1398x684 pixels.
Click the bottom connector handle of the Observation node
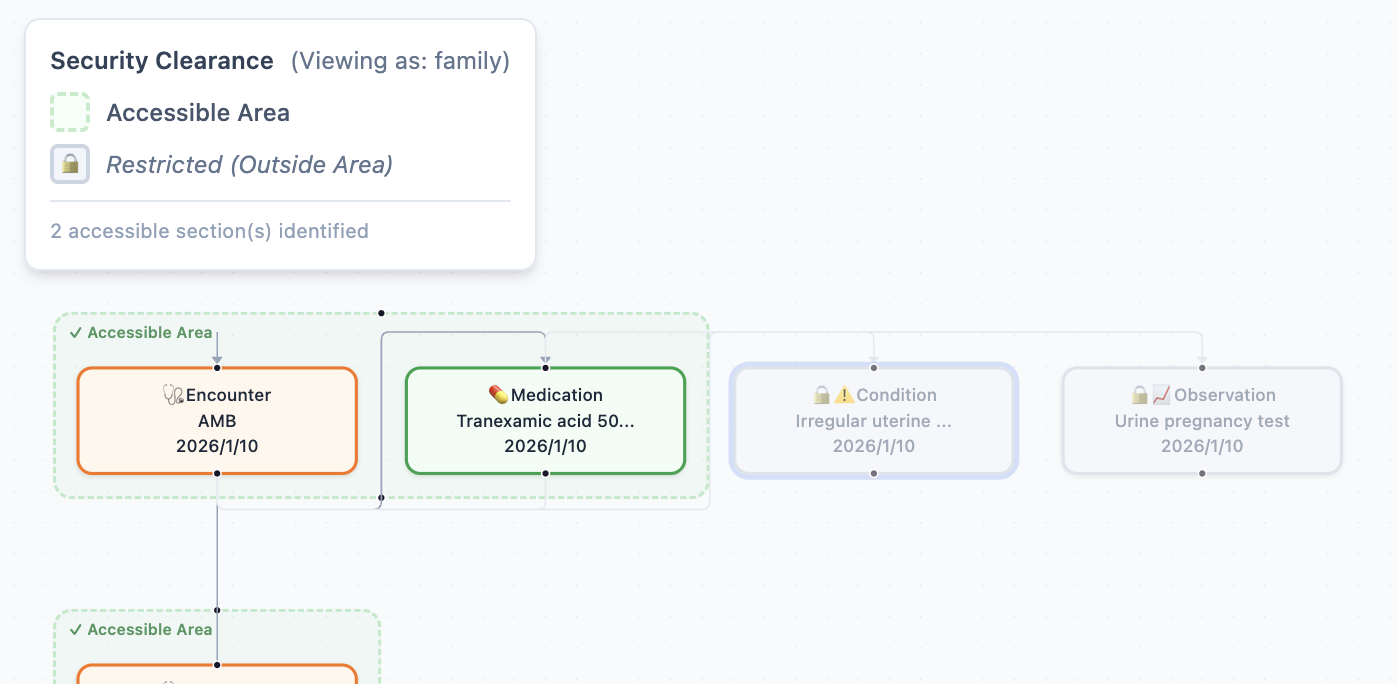1202,473
